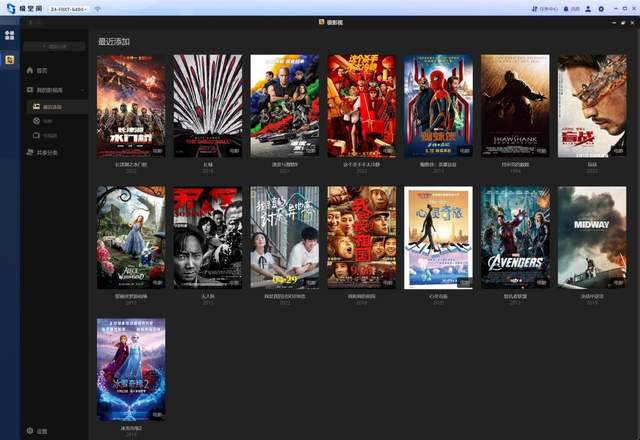The height and width of the screenshot is (440, 640).
Task: Click the add library button in sidebar
Action: pos(55,47)
